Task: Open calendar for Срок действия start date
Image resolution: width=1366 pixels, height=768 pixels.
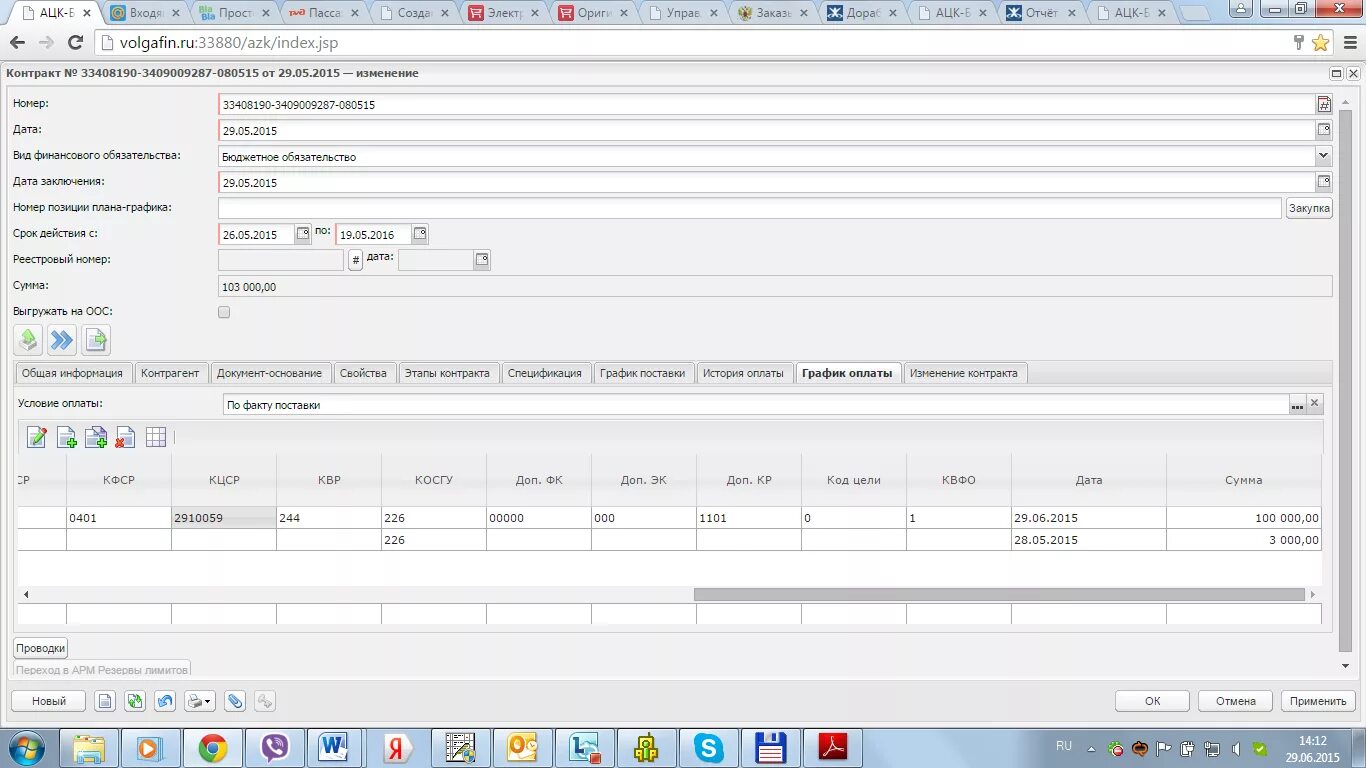Action: pyautogui.click(x=303, y=234)
